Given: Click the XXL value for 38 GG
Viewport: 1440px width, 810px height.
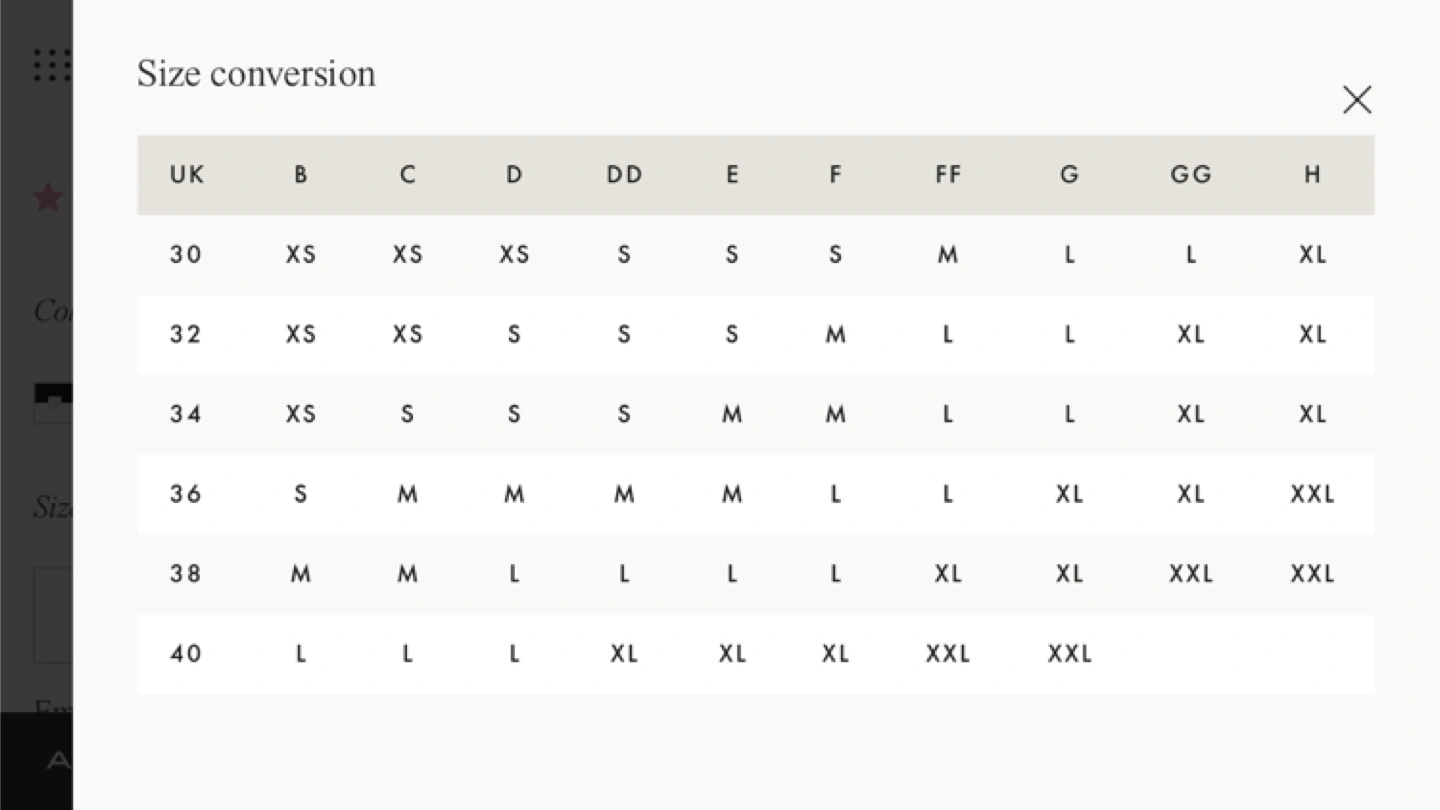Looking at the screenshot, I should point(1190,574).
